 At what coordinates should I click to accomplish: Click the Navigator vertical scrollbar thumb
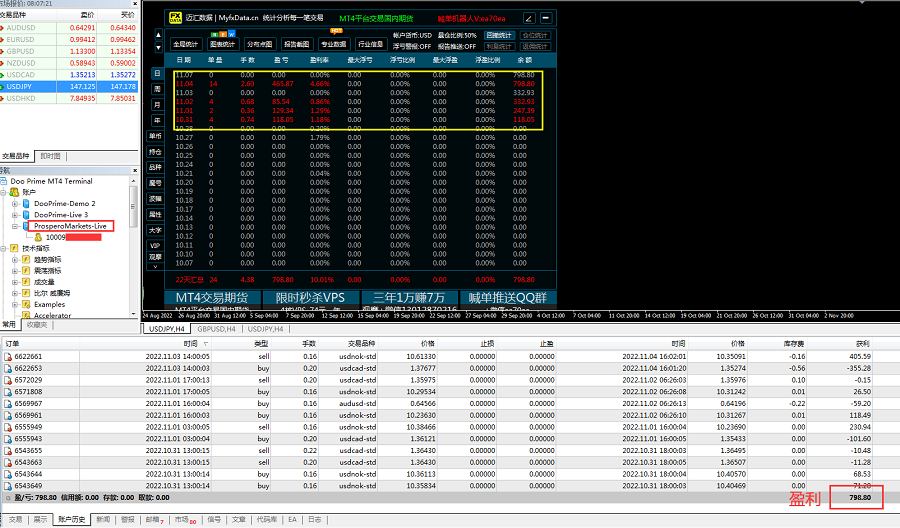click(x=134, y=207)
